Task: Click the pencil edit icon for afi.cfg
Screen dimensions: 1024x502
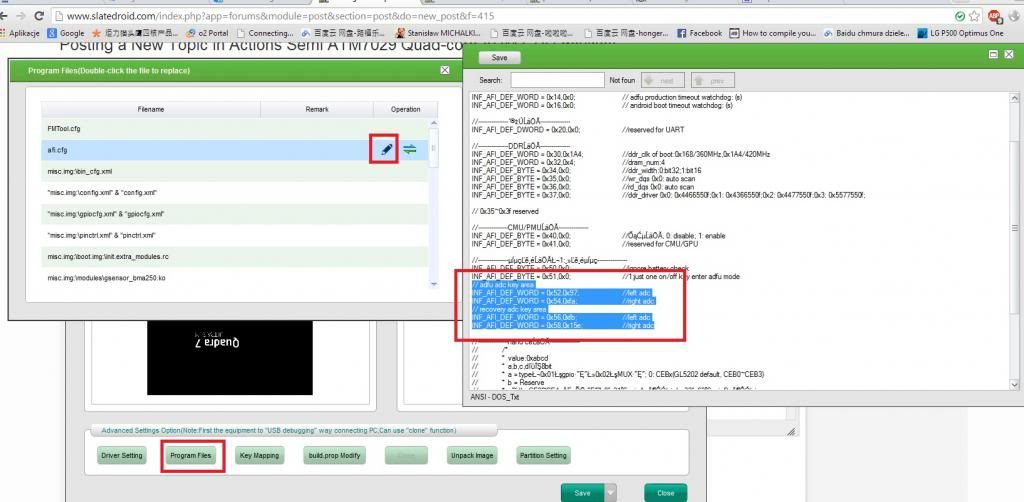Action: coord(386,149)
